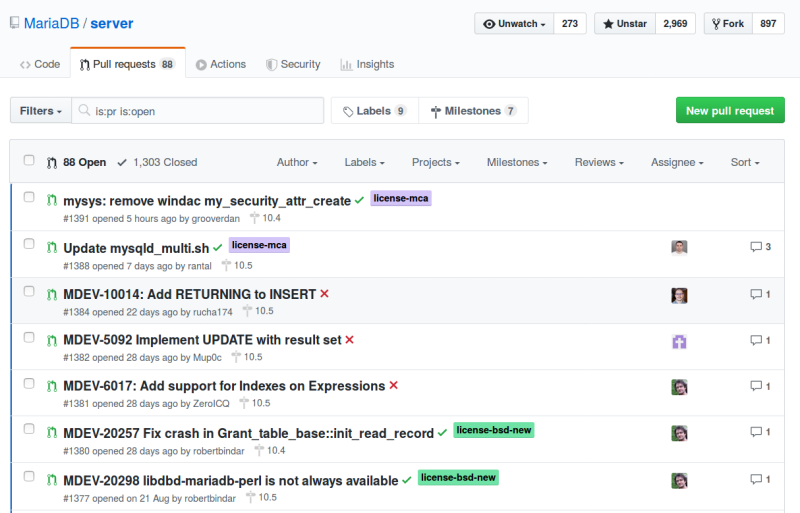This screenshot has height=513, width=800.
Task: Click the license-mca label on mysys PR
Action: click(401, 198)
